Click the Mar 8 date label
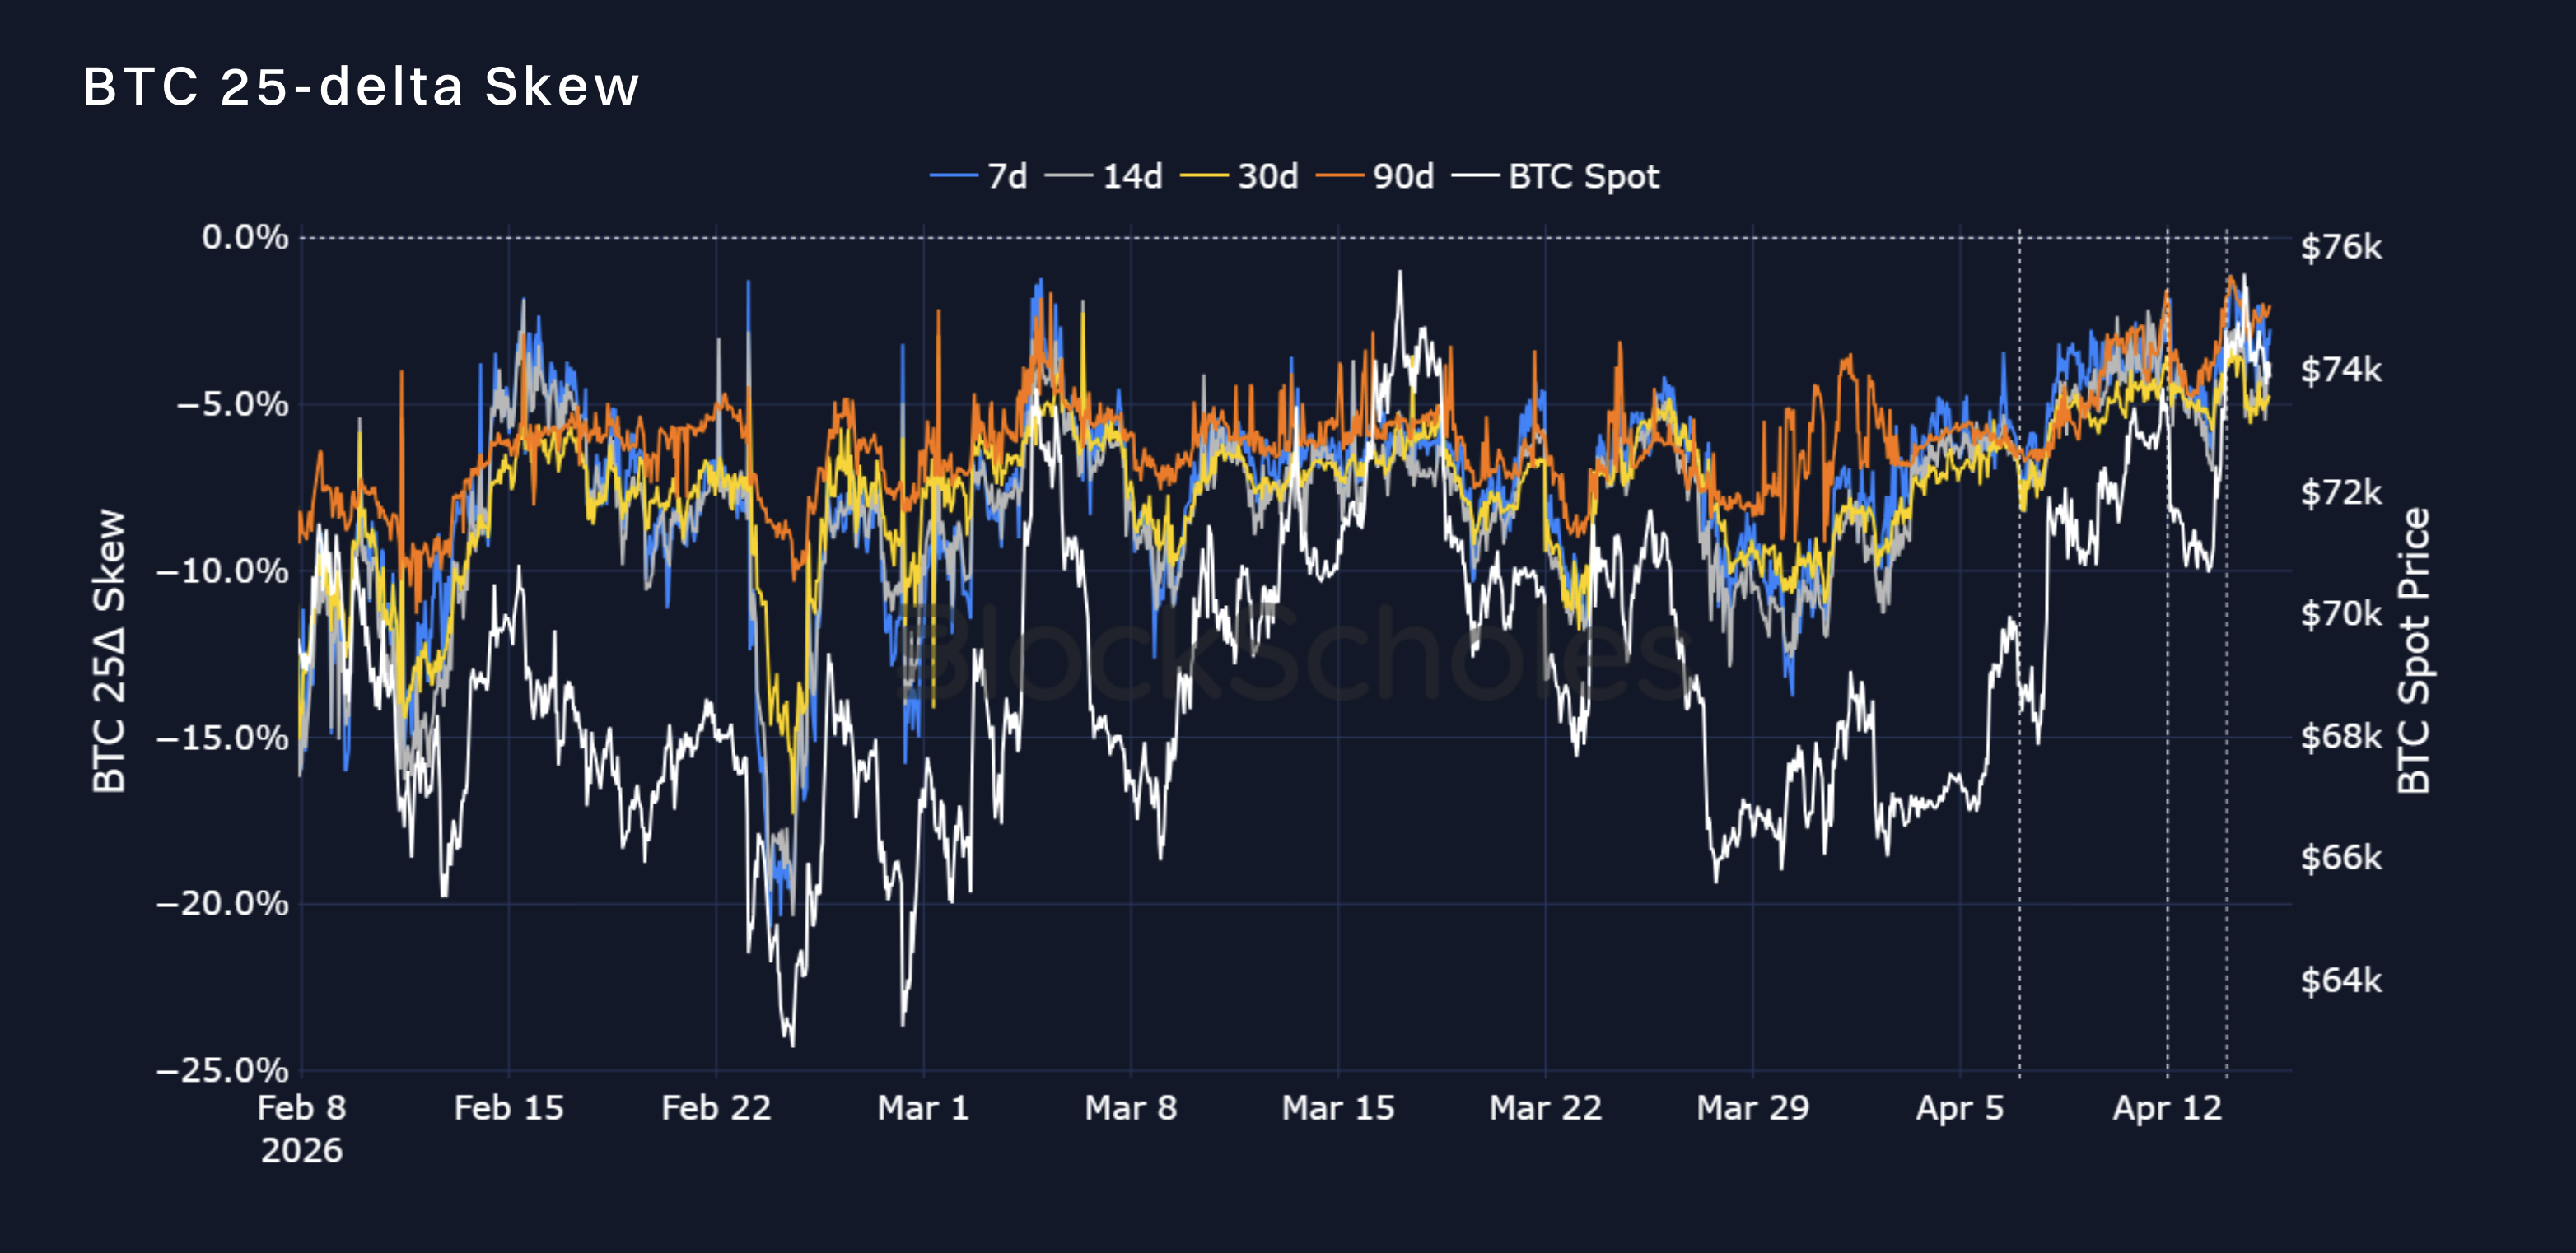Viewport: 2576px width, 1253px height. [x=1131, y=1107]
